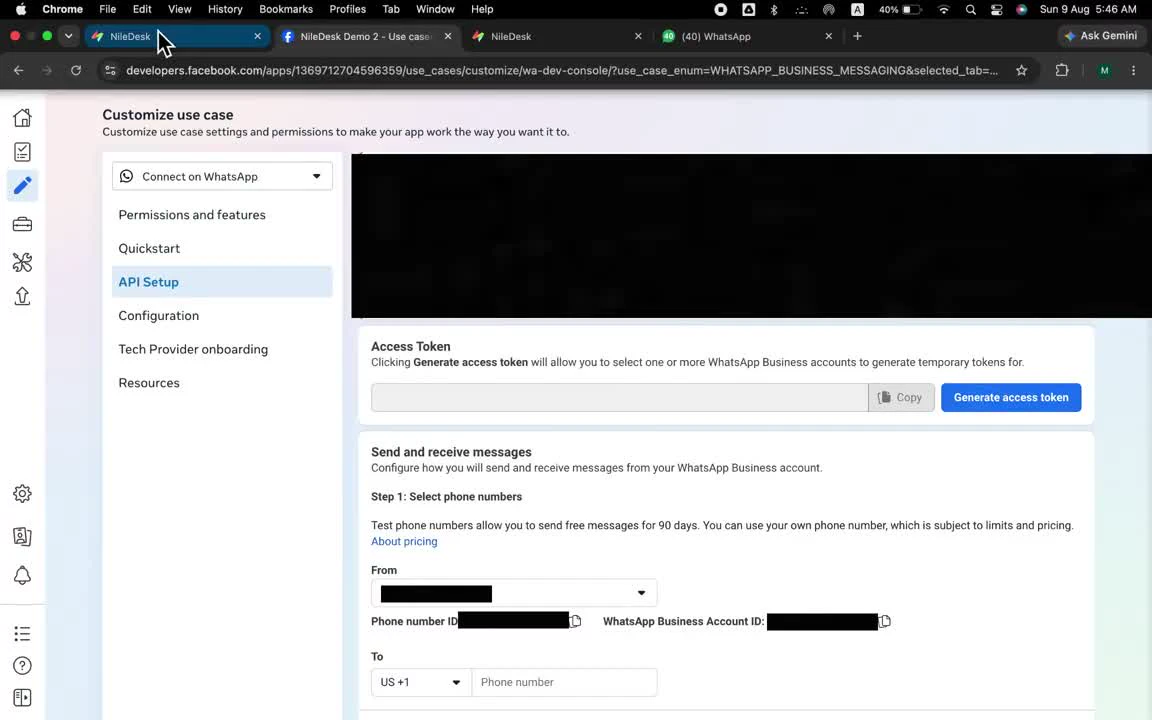Open the Help question mark icon
Viewport: 1152px width, 720px height.
(x=22, y=666)
